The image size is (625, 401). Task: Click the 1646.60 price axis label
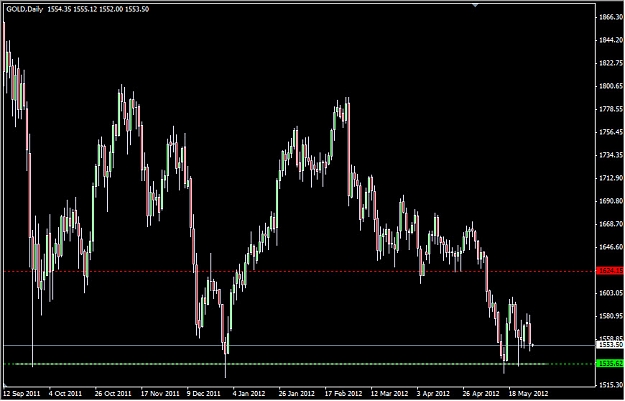611,247
